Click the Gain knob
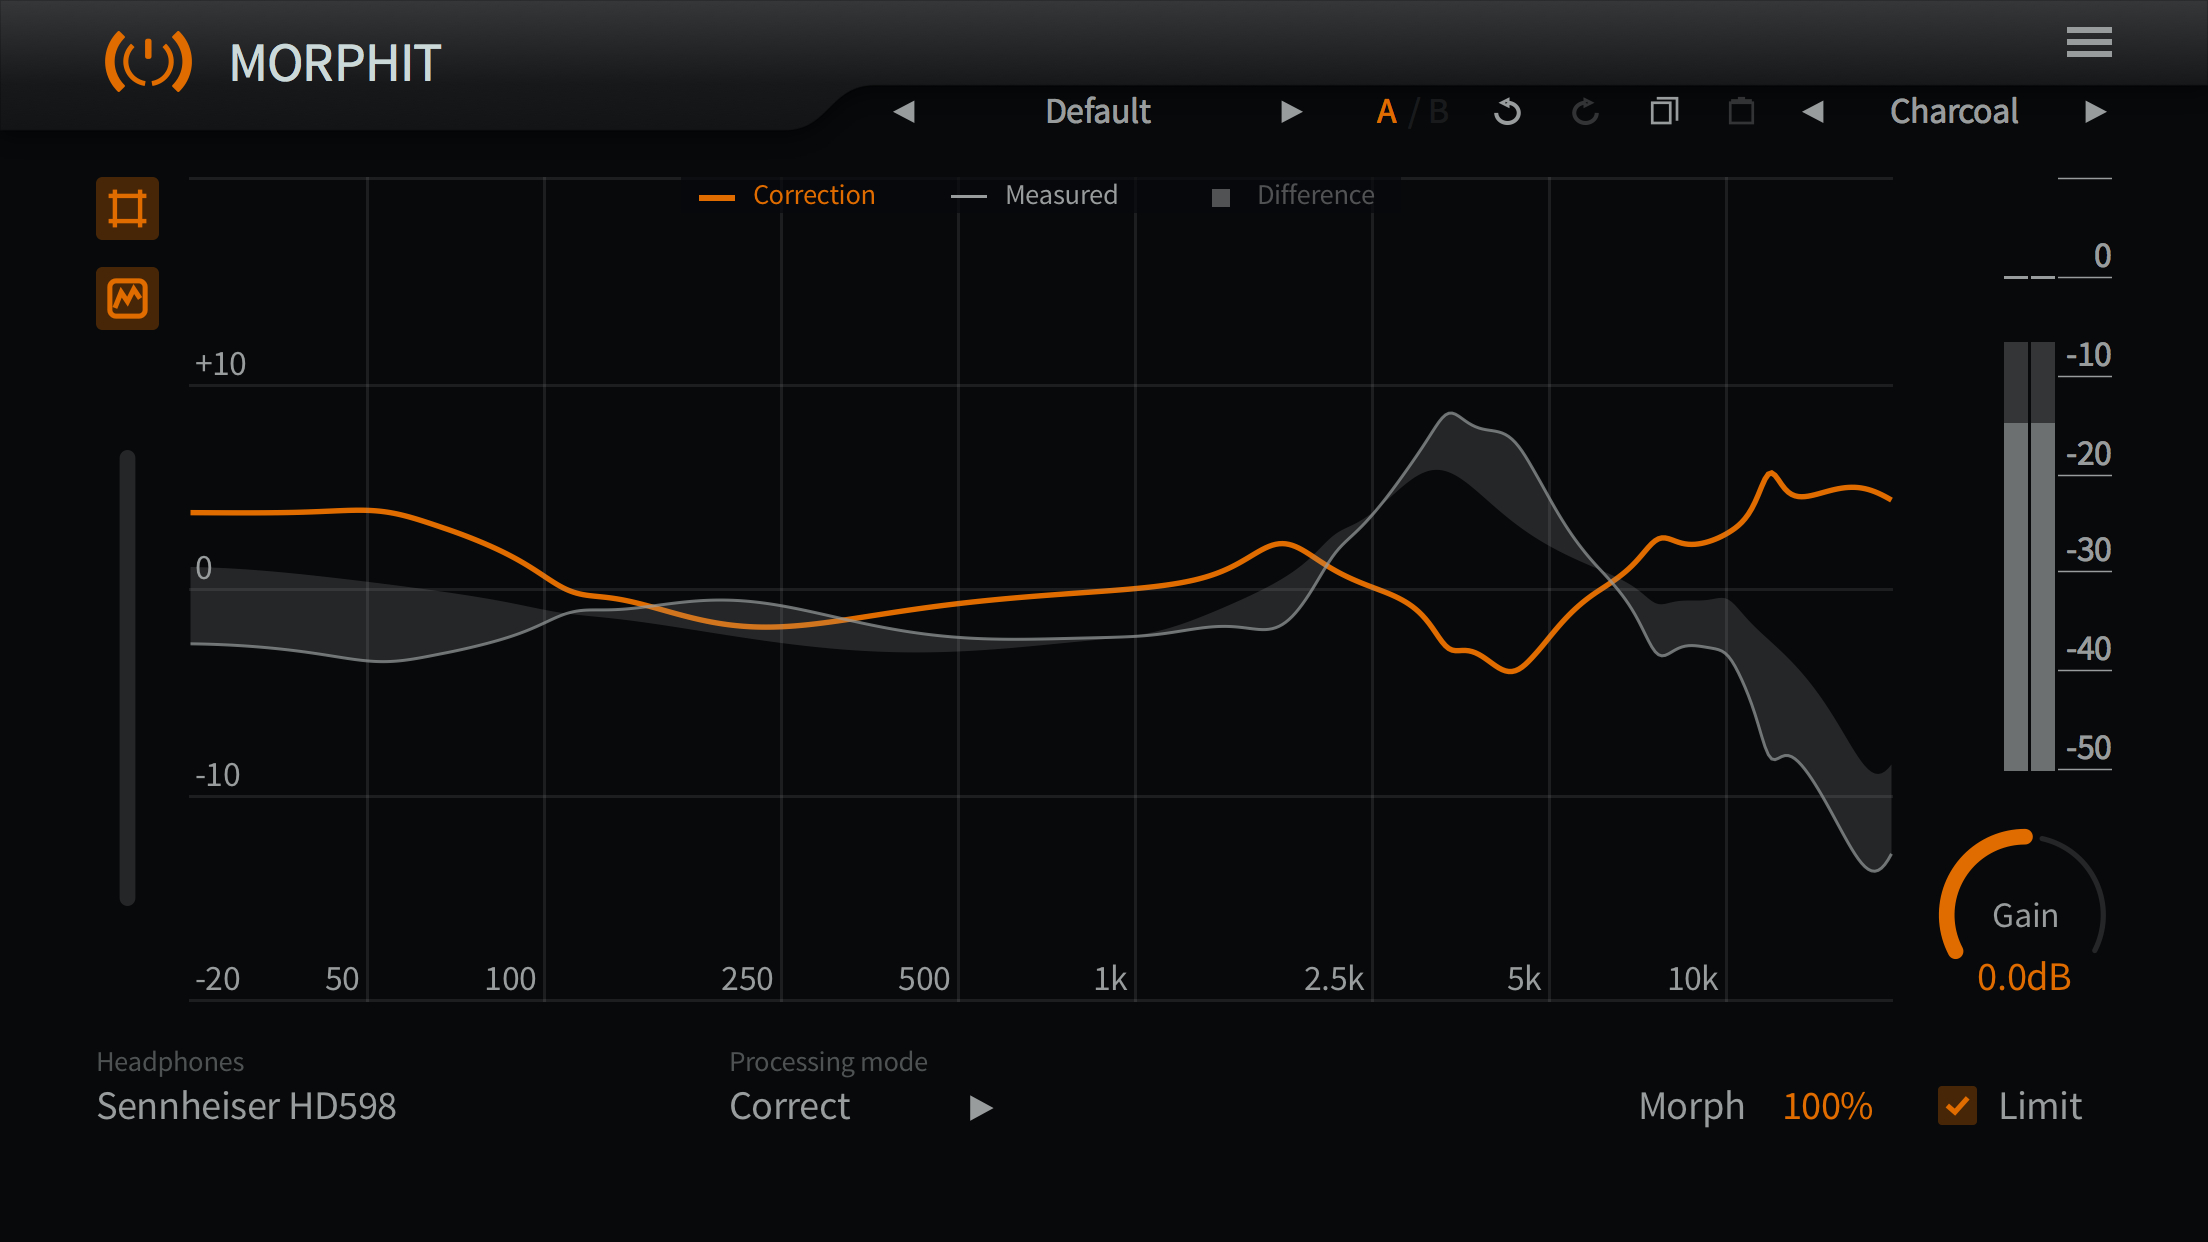 [x=2023, y=913]
